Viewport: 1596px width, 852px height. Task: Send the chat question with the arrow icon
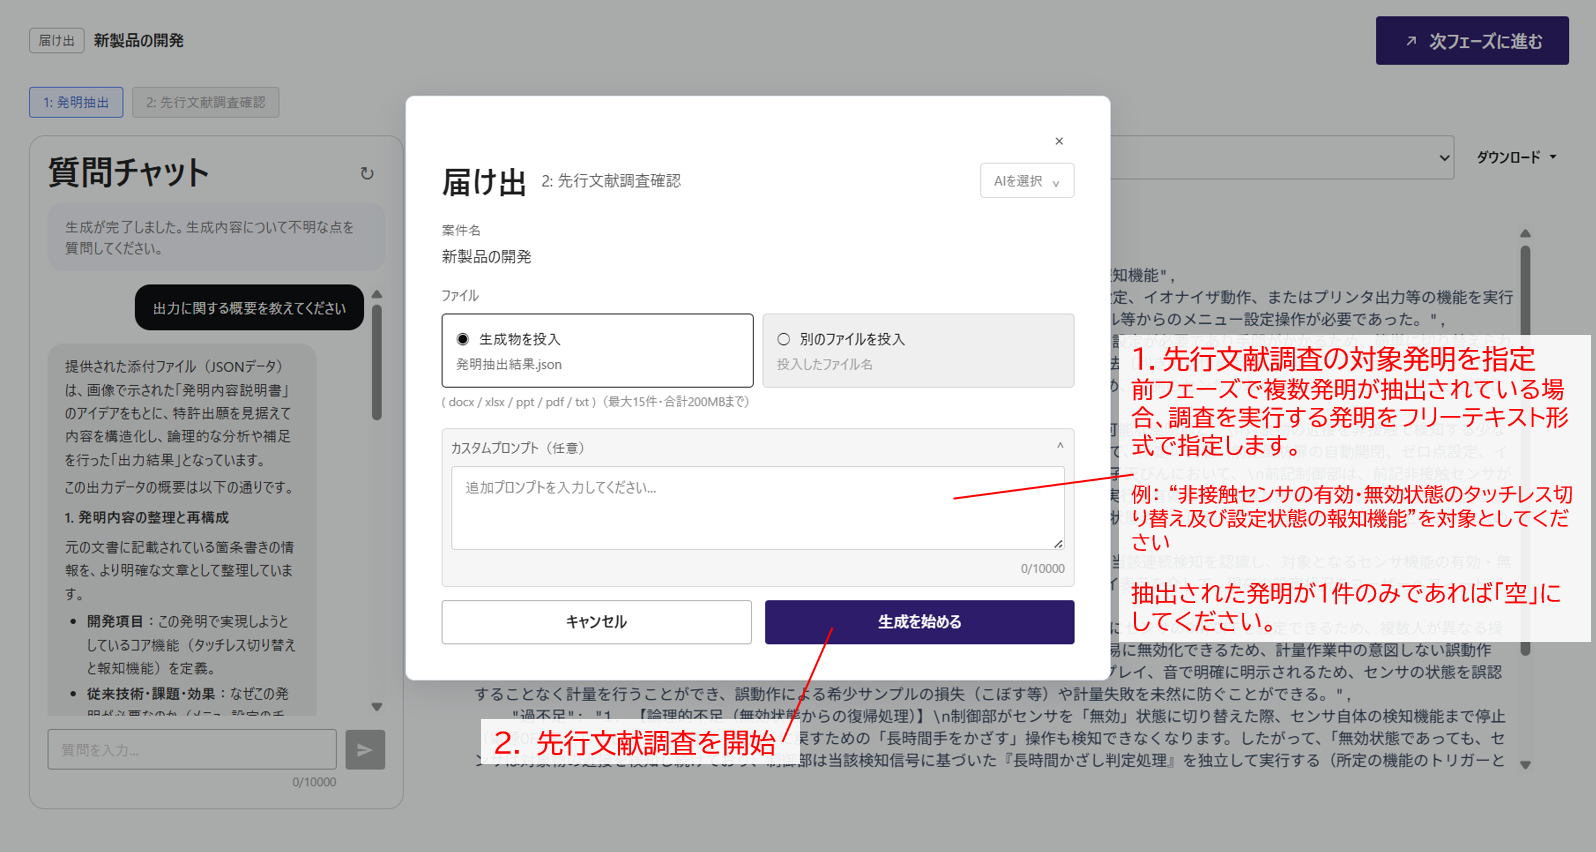tap(365, 749)
